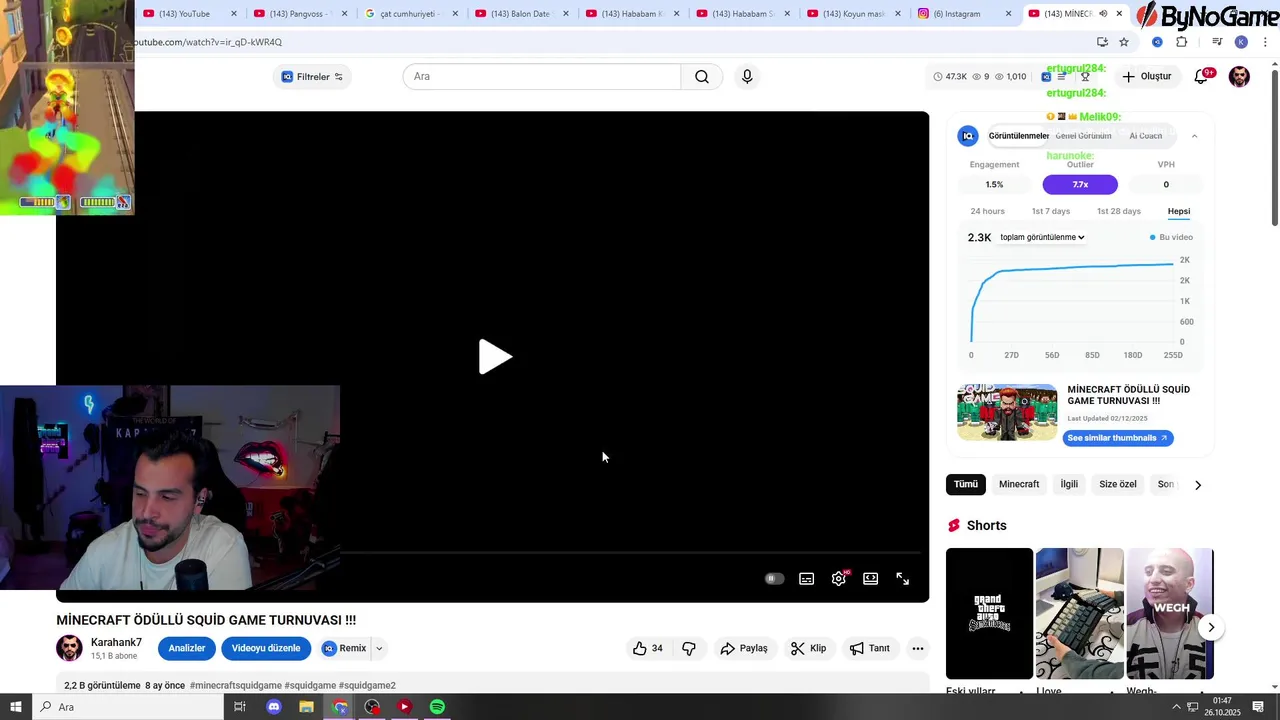Select the İlgili filter chip
The image size is (1280, 720).
coord(1069,484)
